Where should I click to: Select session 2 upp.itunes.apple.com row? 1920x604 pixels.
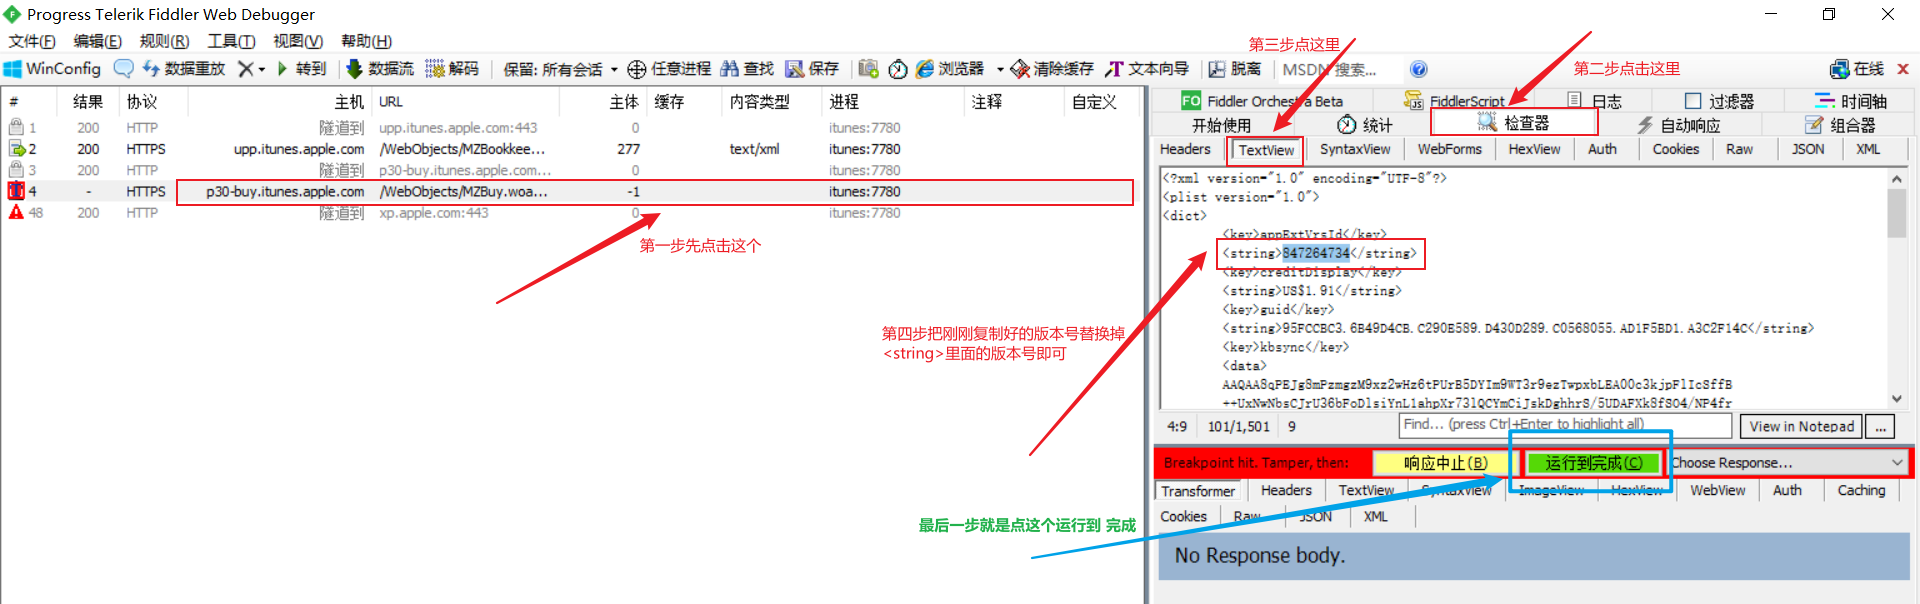570,149
